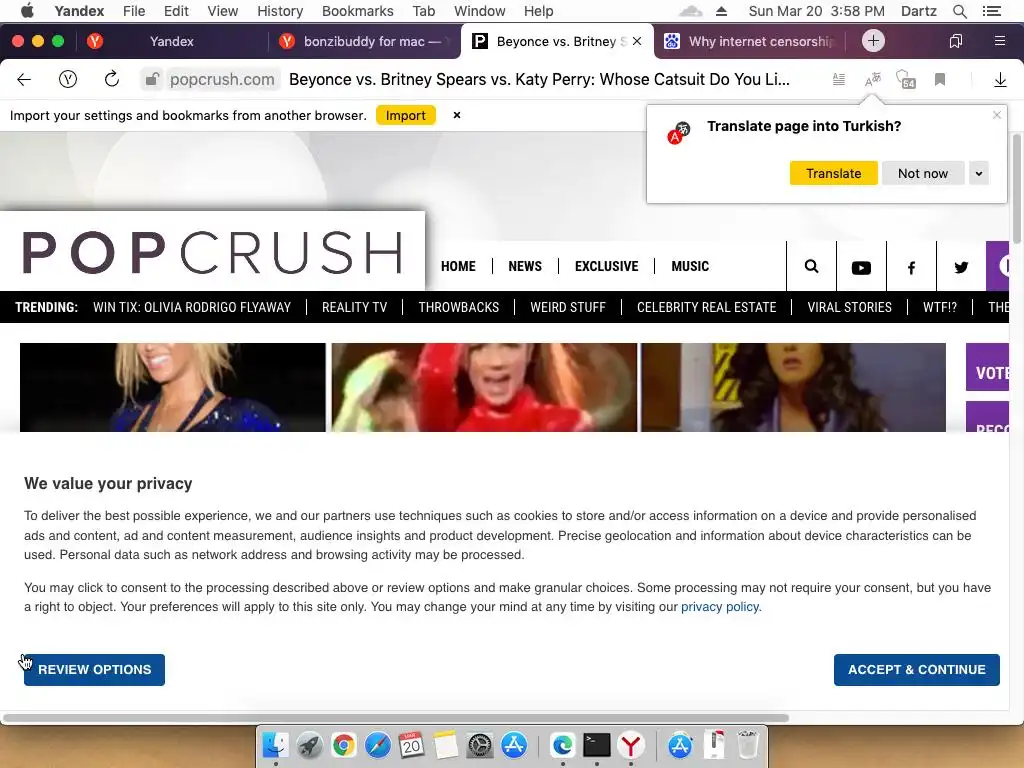Image resolution: width=1024 pixels, height=768 pixels.
Task: Click the Import settings button
Action: [406, 116]
